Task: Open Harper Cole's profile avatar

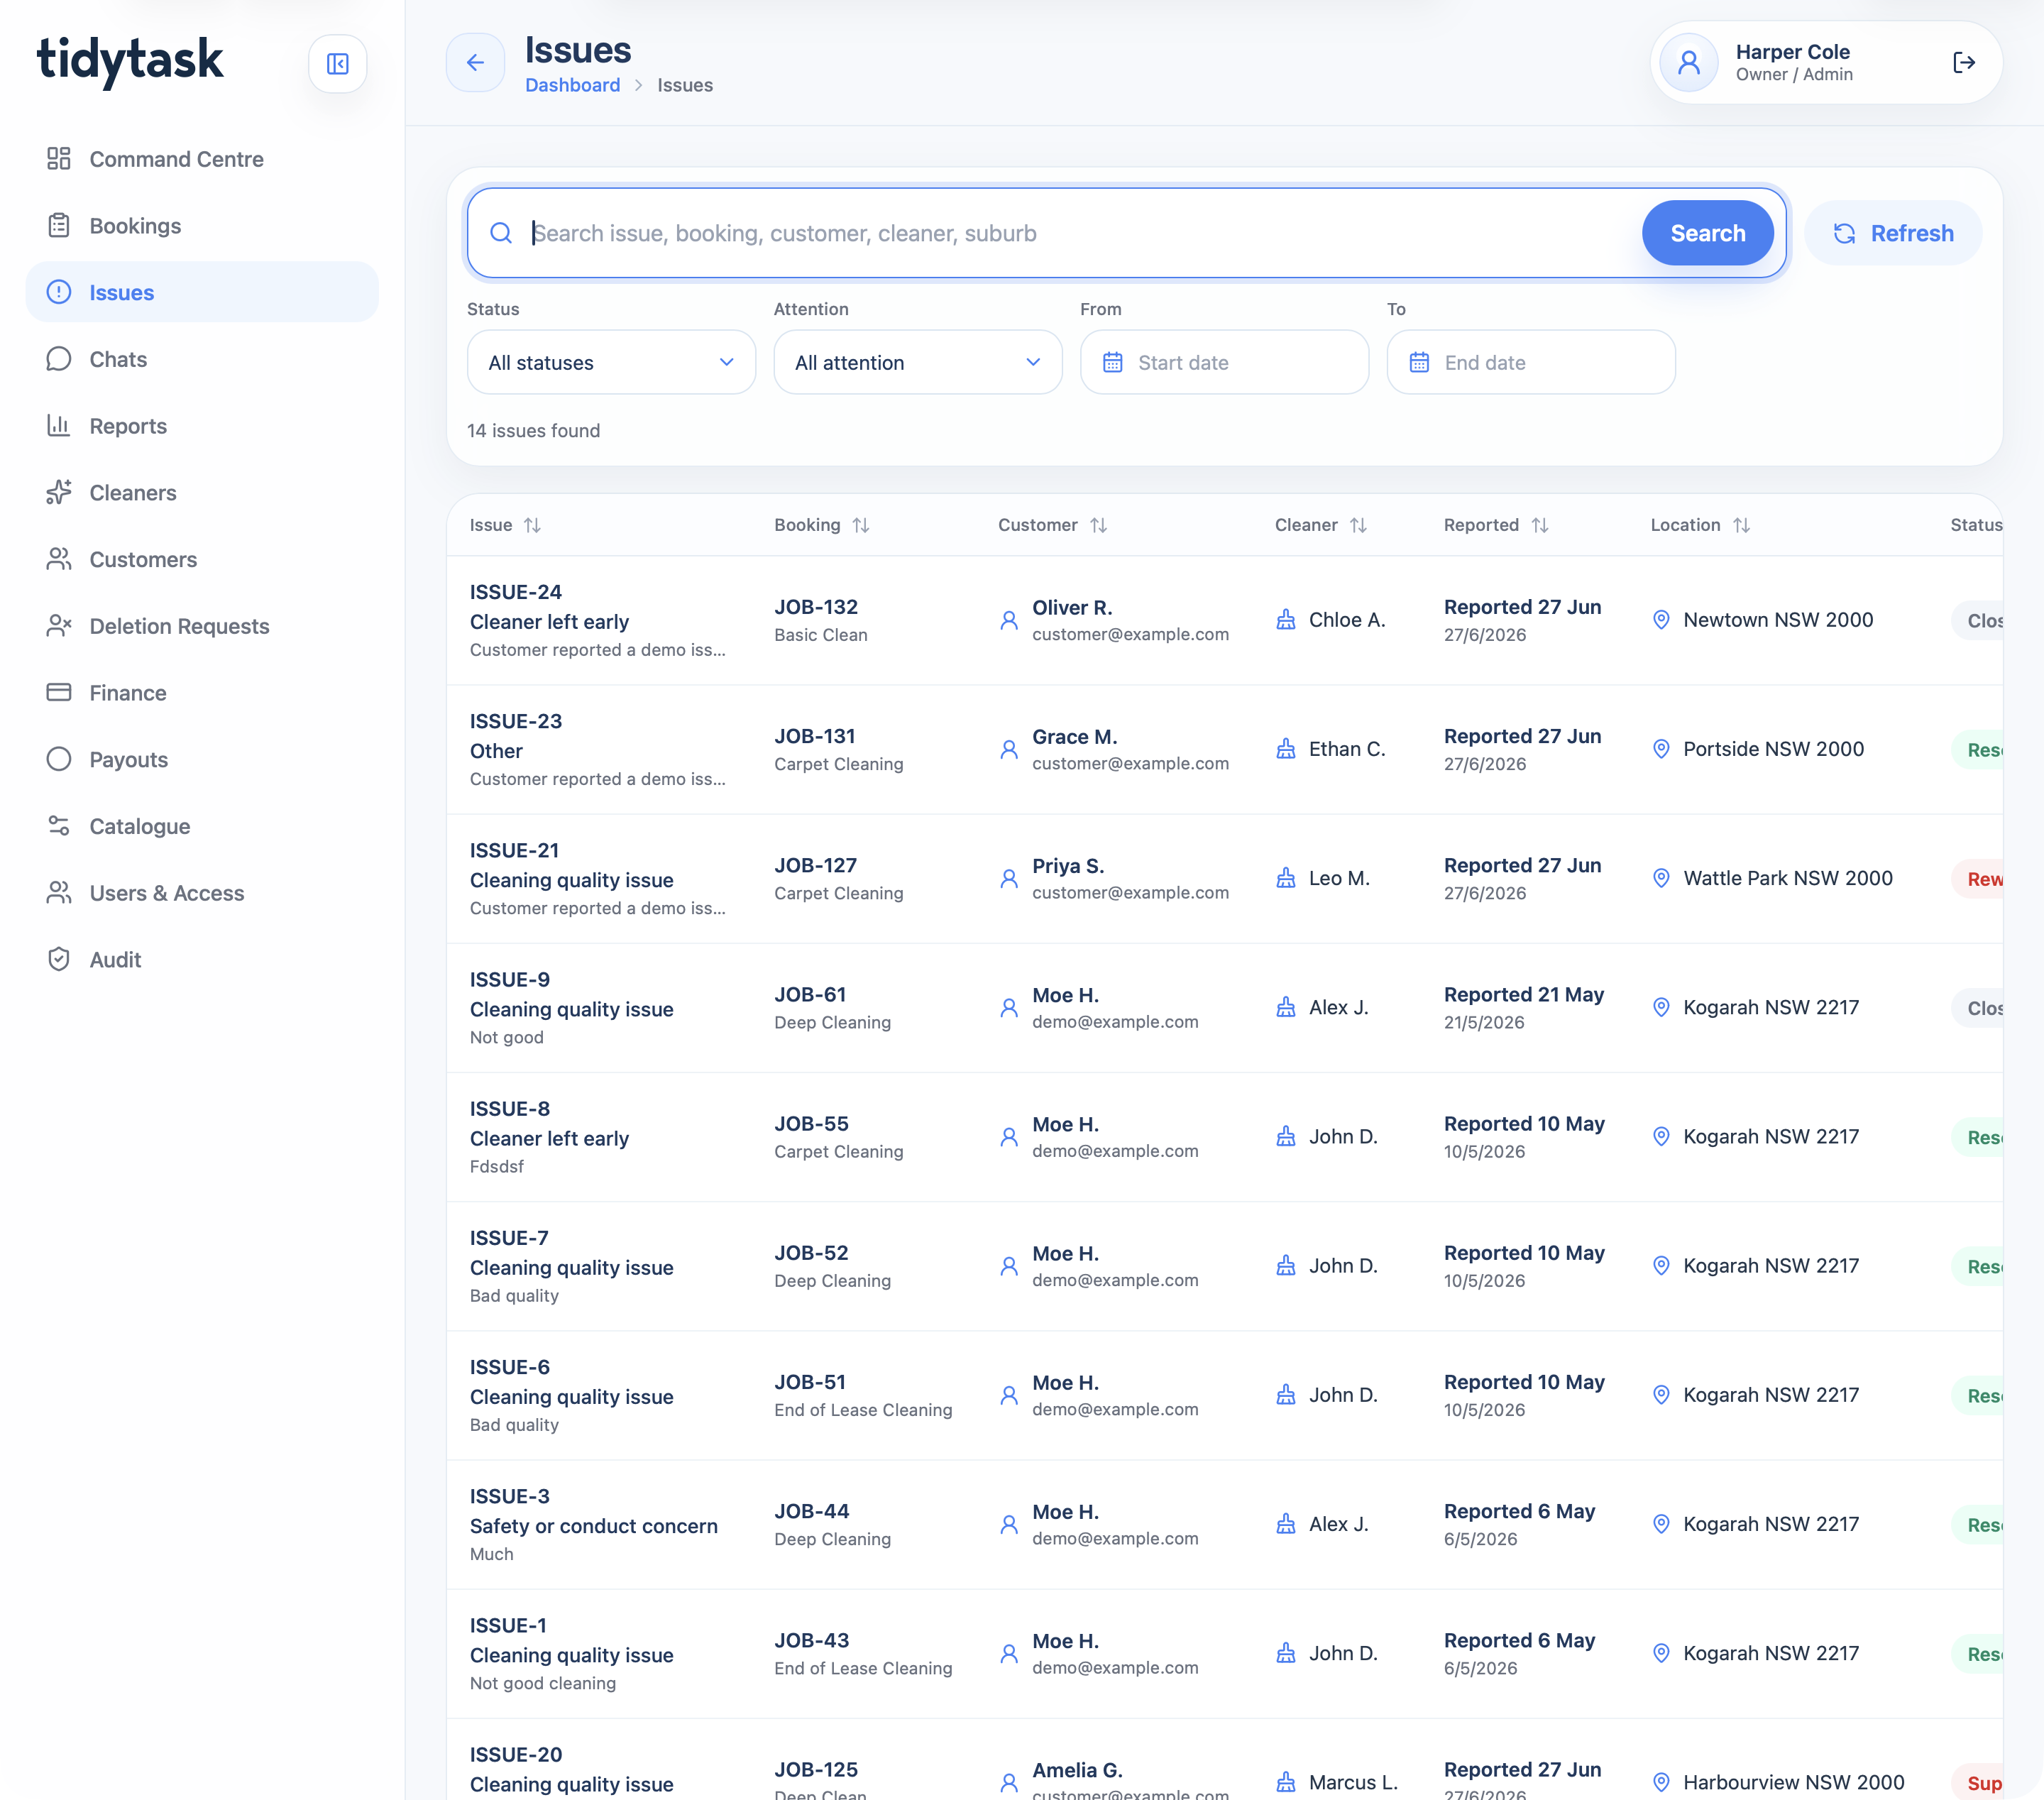Action: tap(1688, 63)
